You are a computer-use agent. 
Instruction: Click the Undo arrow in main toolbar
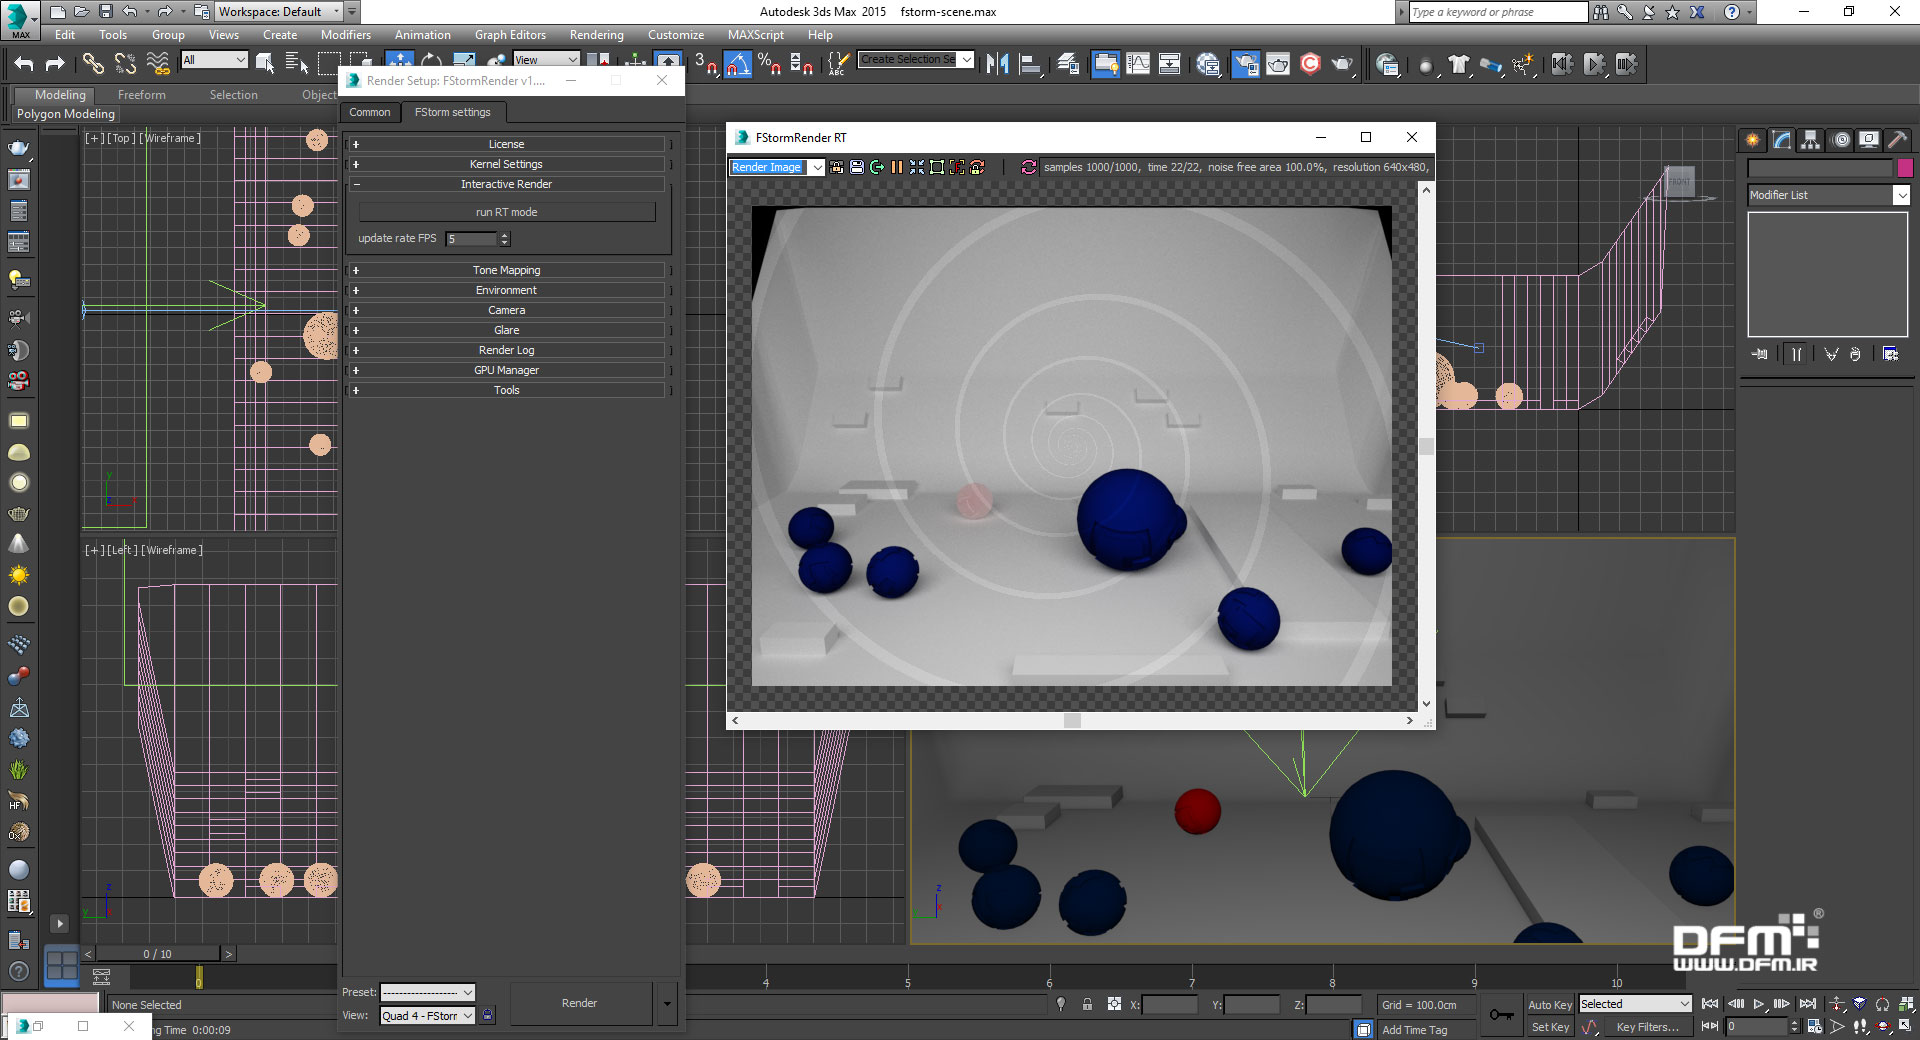point(24,64)
